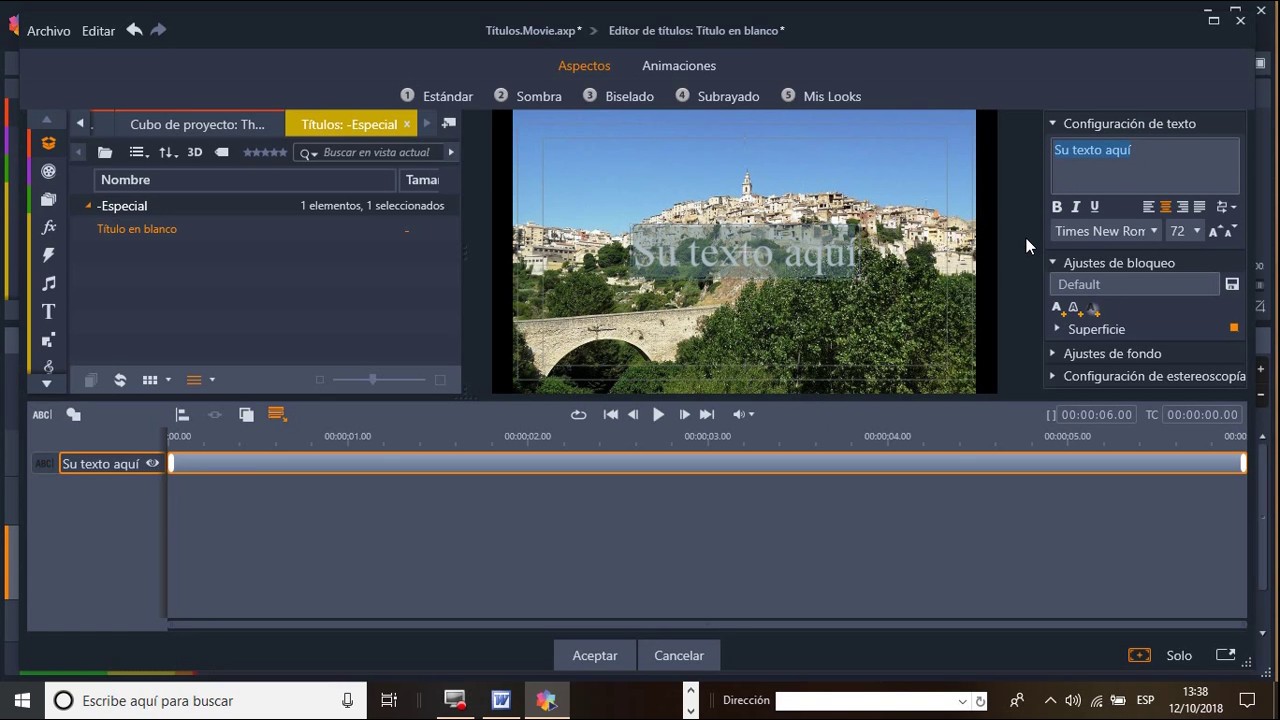This screenshot has height=720, width=1280.
Task: Toggle underline text formatting
Action: coord(1095,207)
